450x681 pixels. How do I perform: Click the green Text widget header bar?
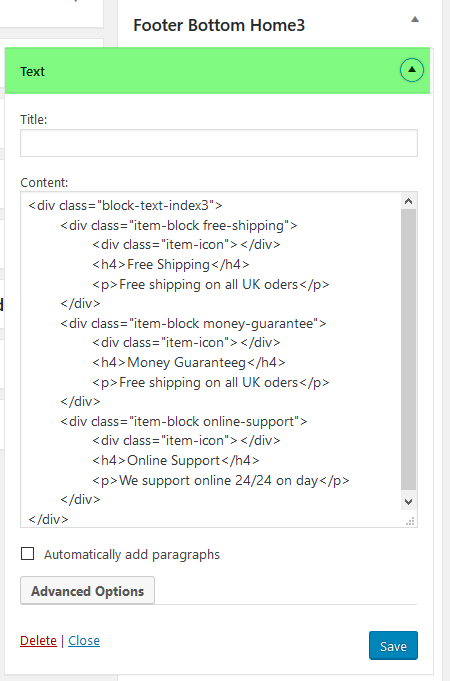point(217,71)
